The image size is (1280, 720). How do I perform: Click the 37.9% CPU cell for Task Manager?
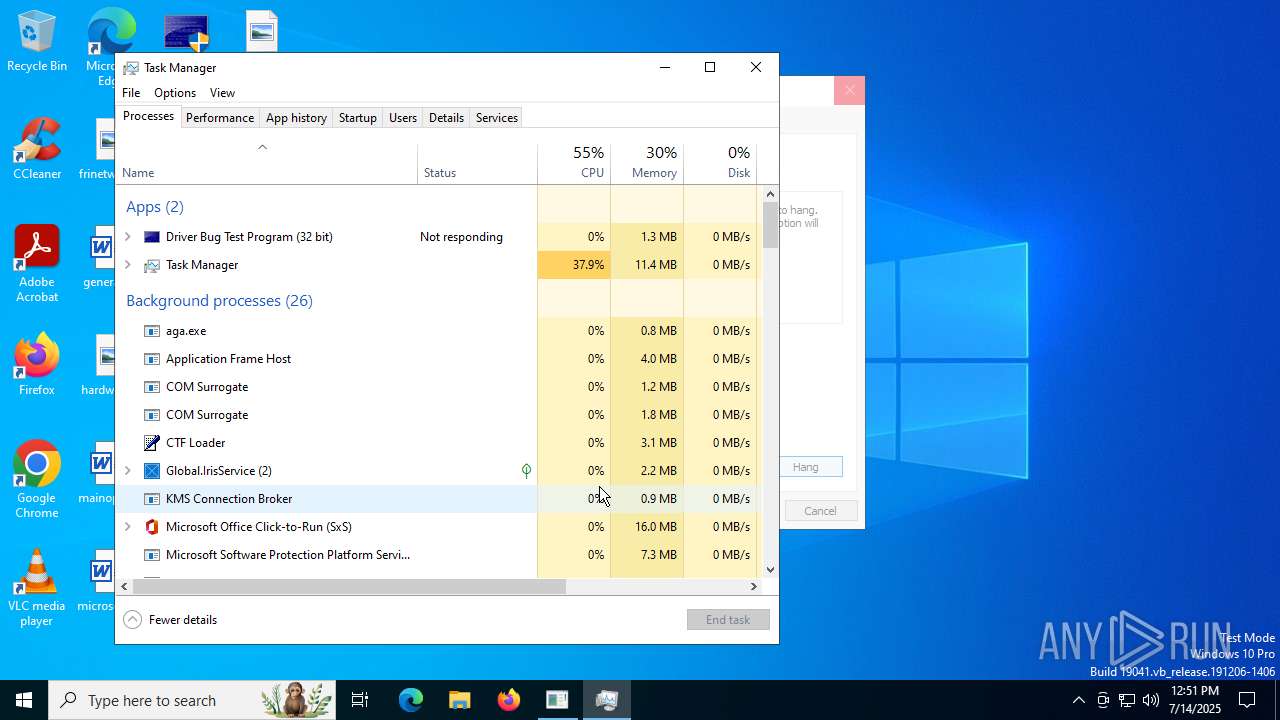[x=574, y=265]
